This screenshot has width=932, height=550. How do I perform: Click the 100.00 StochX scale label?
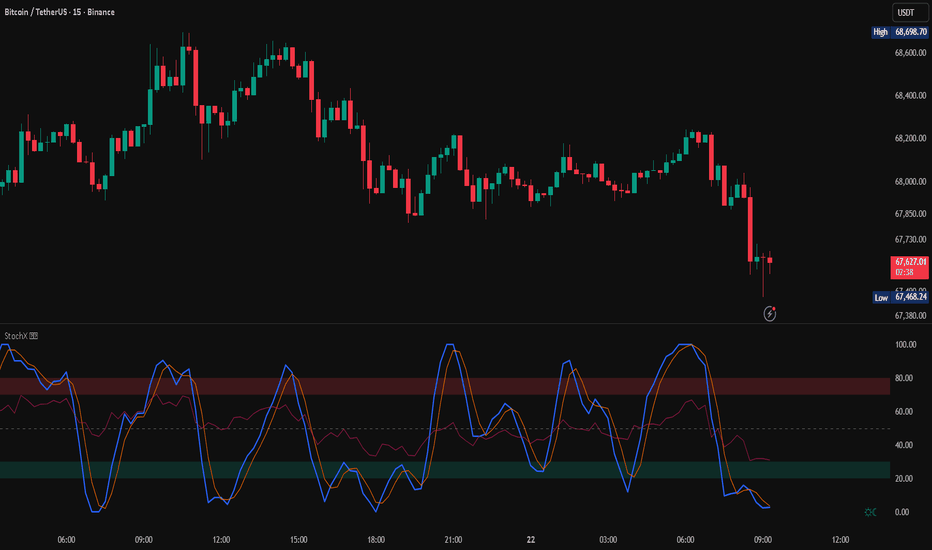[x=906, y=344]
